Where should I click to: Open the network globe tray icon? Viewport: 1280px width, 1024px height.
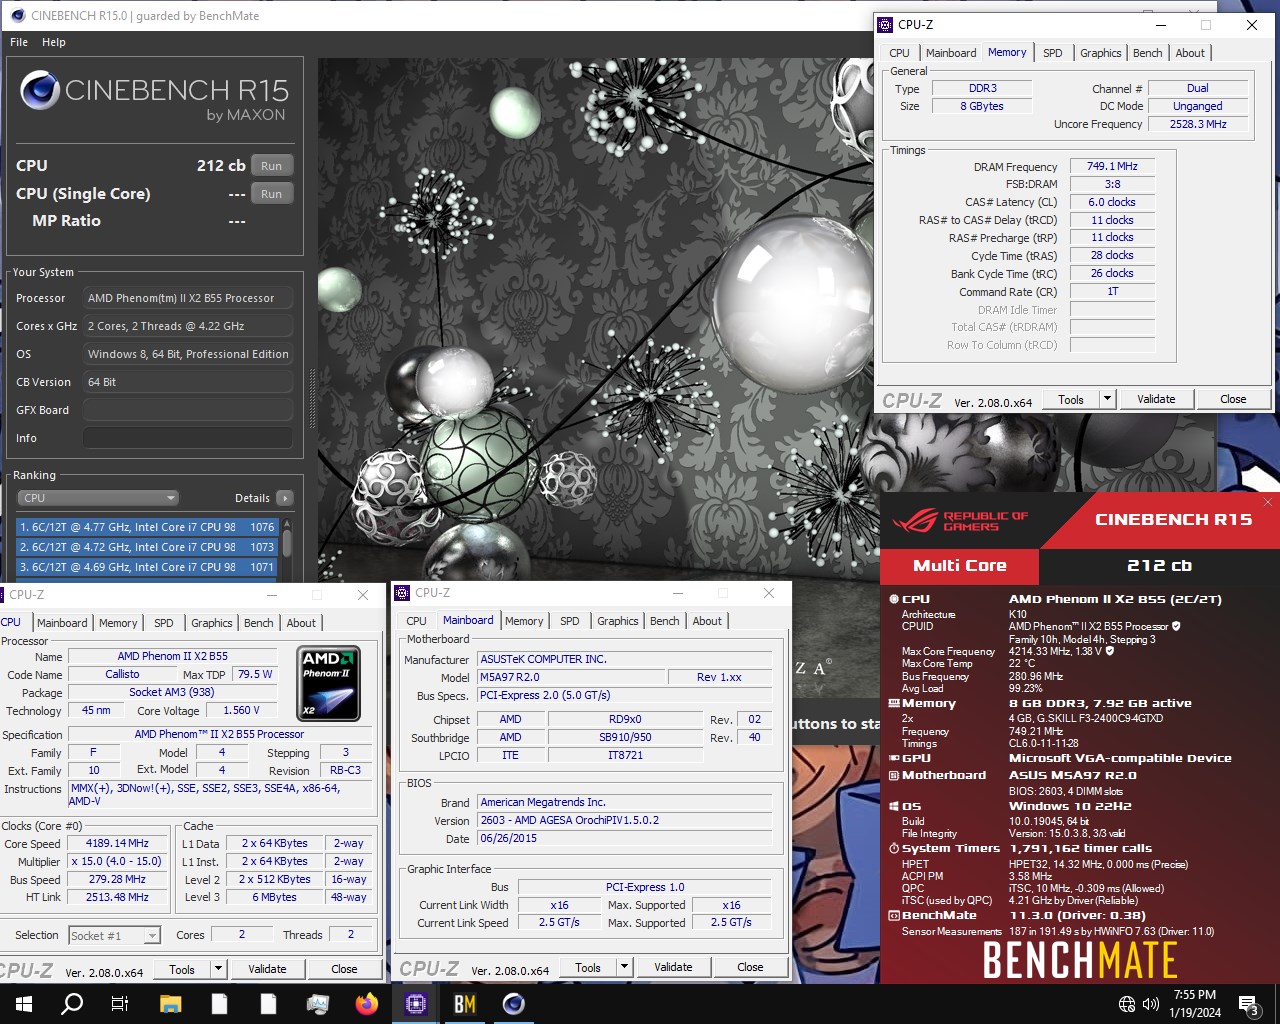[1127, 1004]
